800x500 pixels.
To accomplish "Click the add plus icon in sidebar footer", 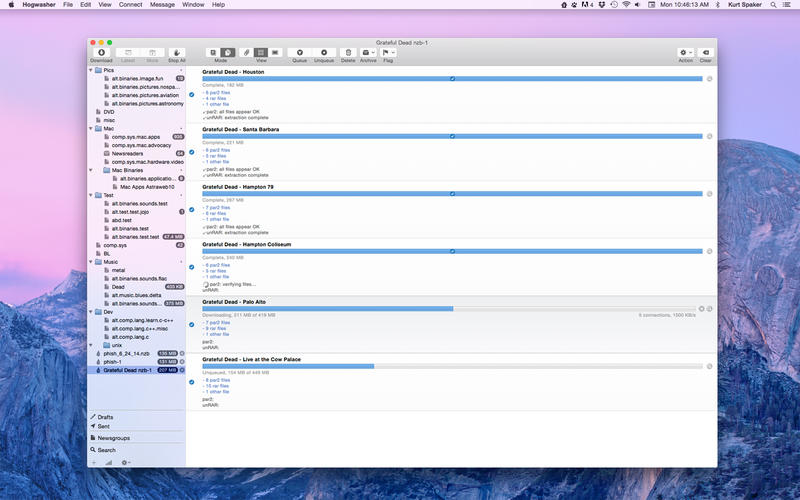I will [95, 463].
